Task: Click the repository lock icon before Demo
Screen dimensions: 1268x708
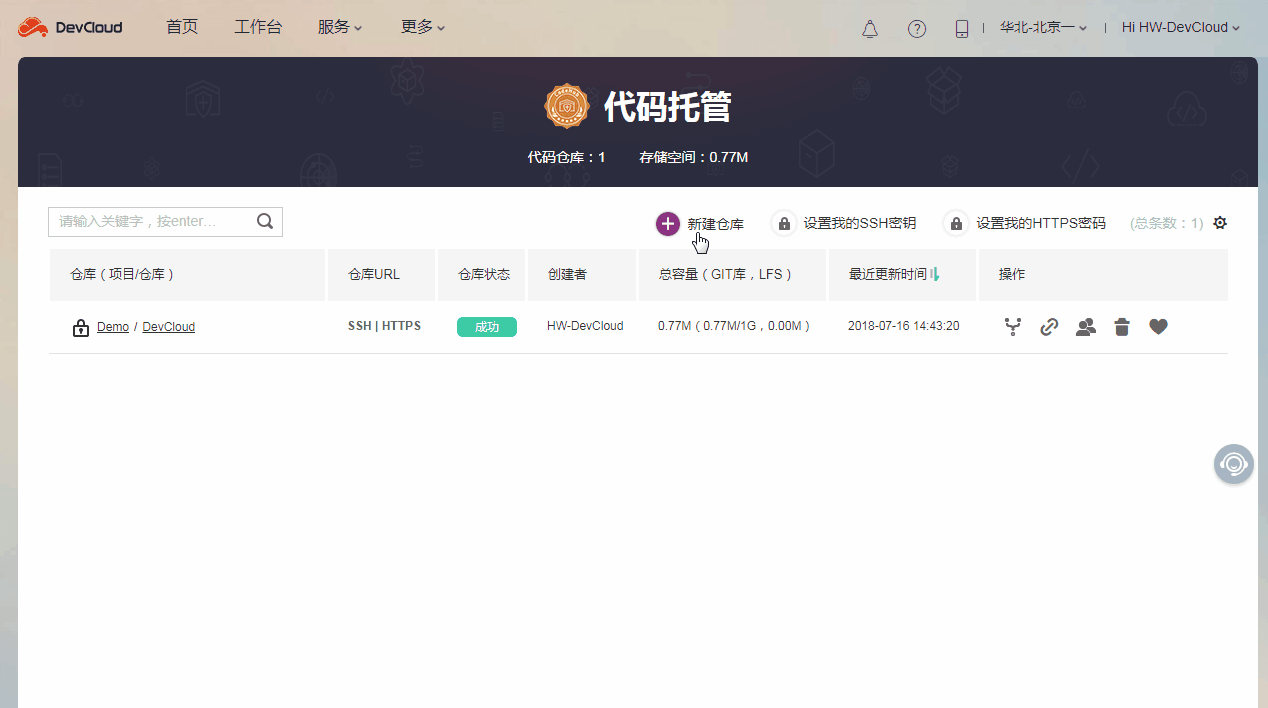Action: coord(80,327)
